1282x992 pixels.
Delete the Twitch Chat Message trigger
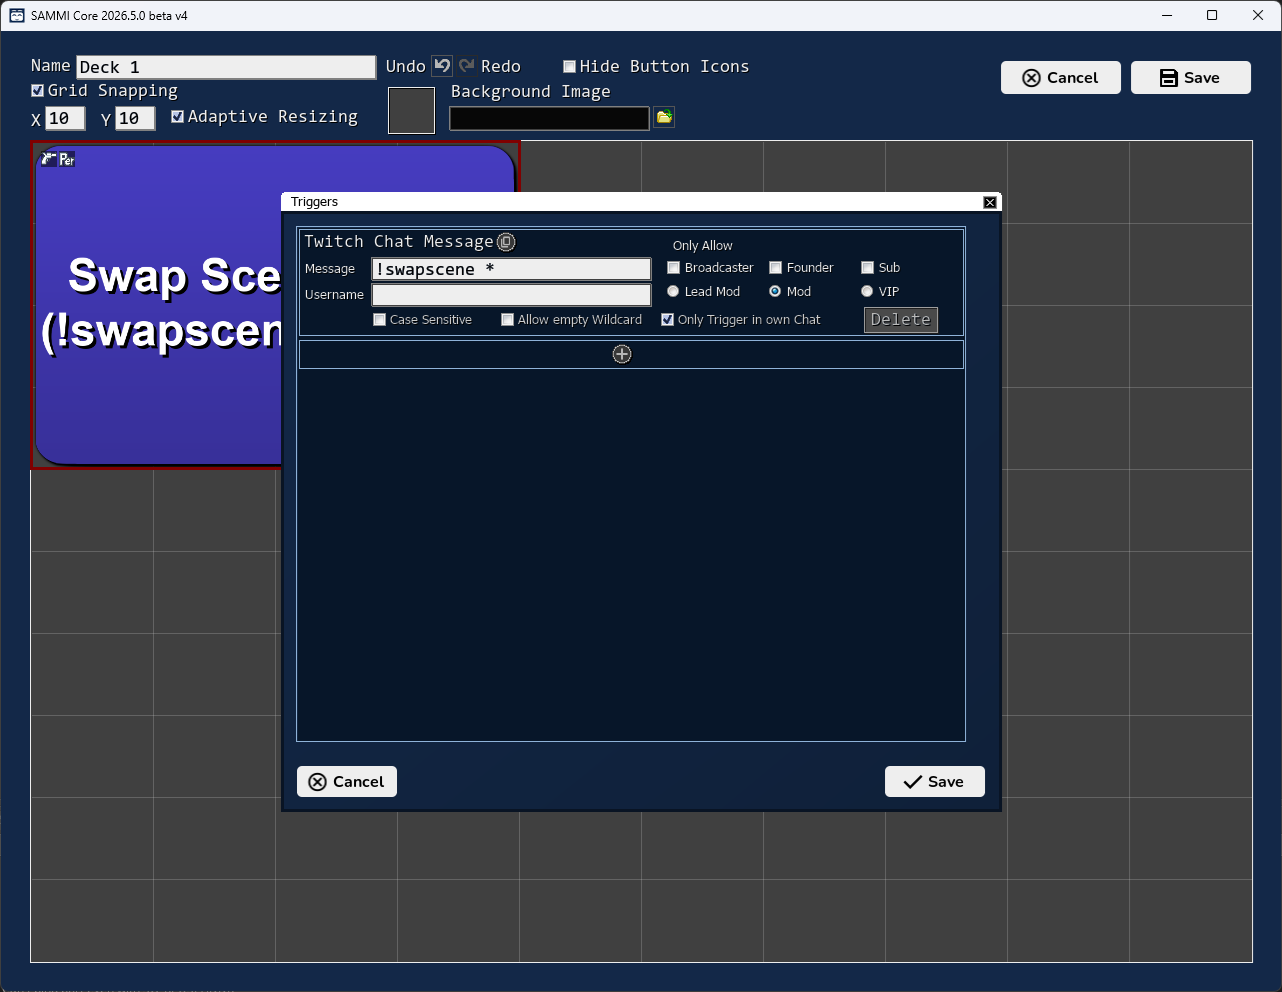point(901,320)
